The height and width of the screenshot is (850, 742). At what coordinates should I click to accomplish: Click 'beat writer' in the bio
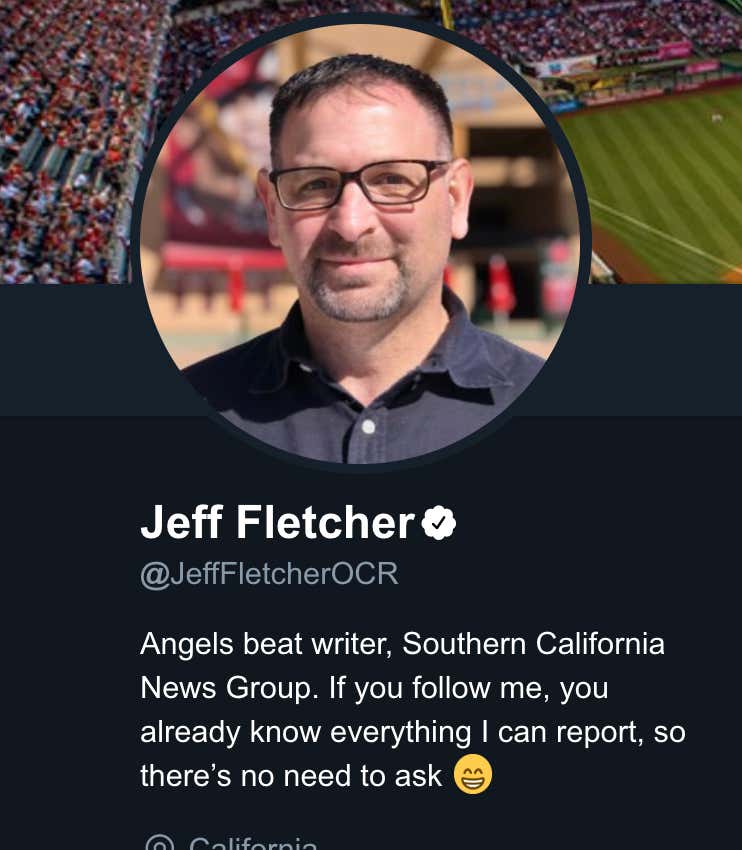point(318,644)
